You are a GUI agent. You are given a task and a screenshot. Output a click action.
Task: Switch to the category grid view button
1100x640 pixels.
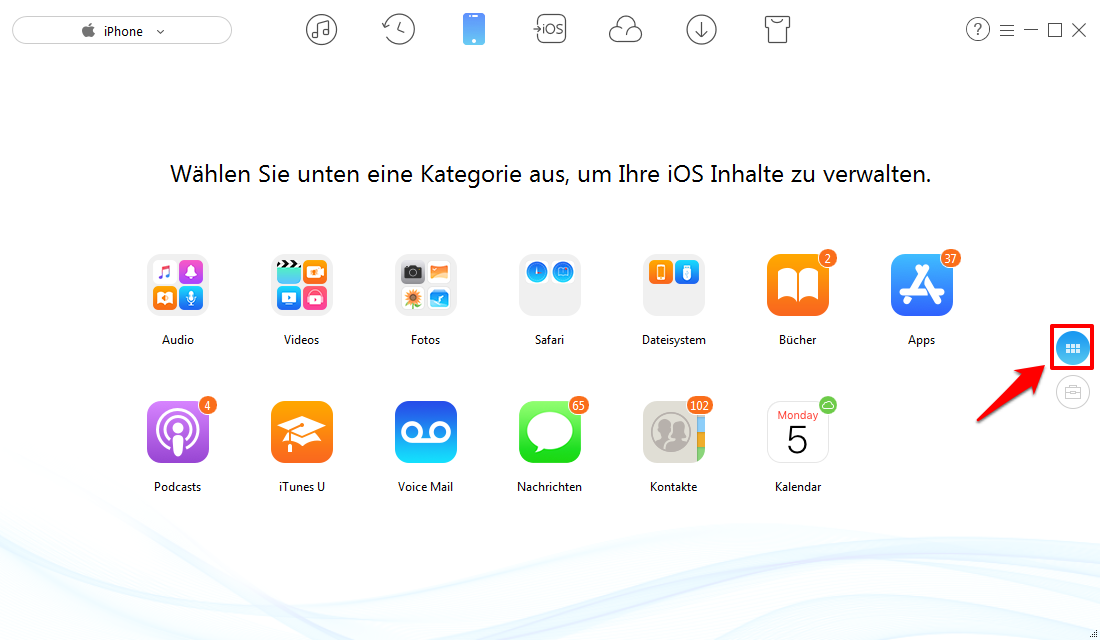click(1073, 348)
